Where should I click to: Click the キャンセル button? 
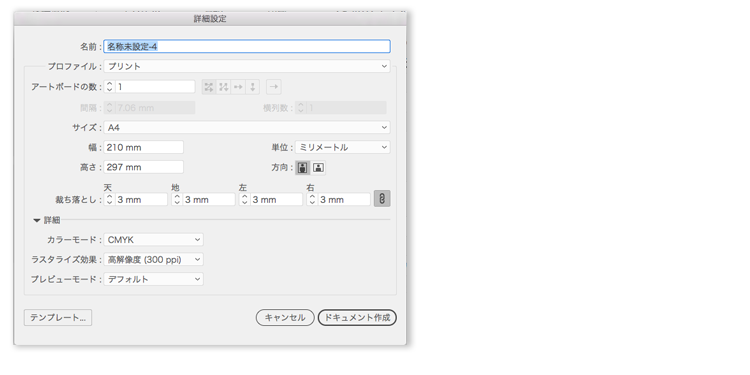(285, 318)
